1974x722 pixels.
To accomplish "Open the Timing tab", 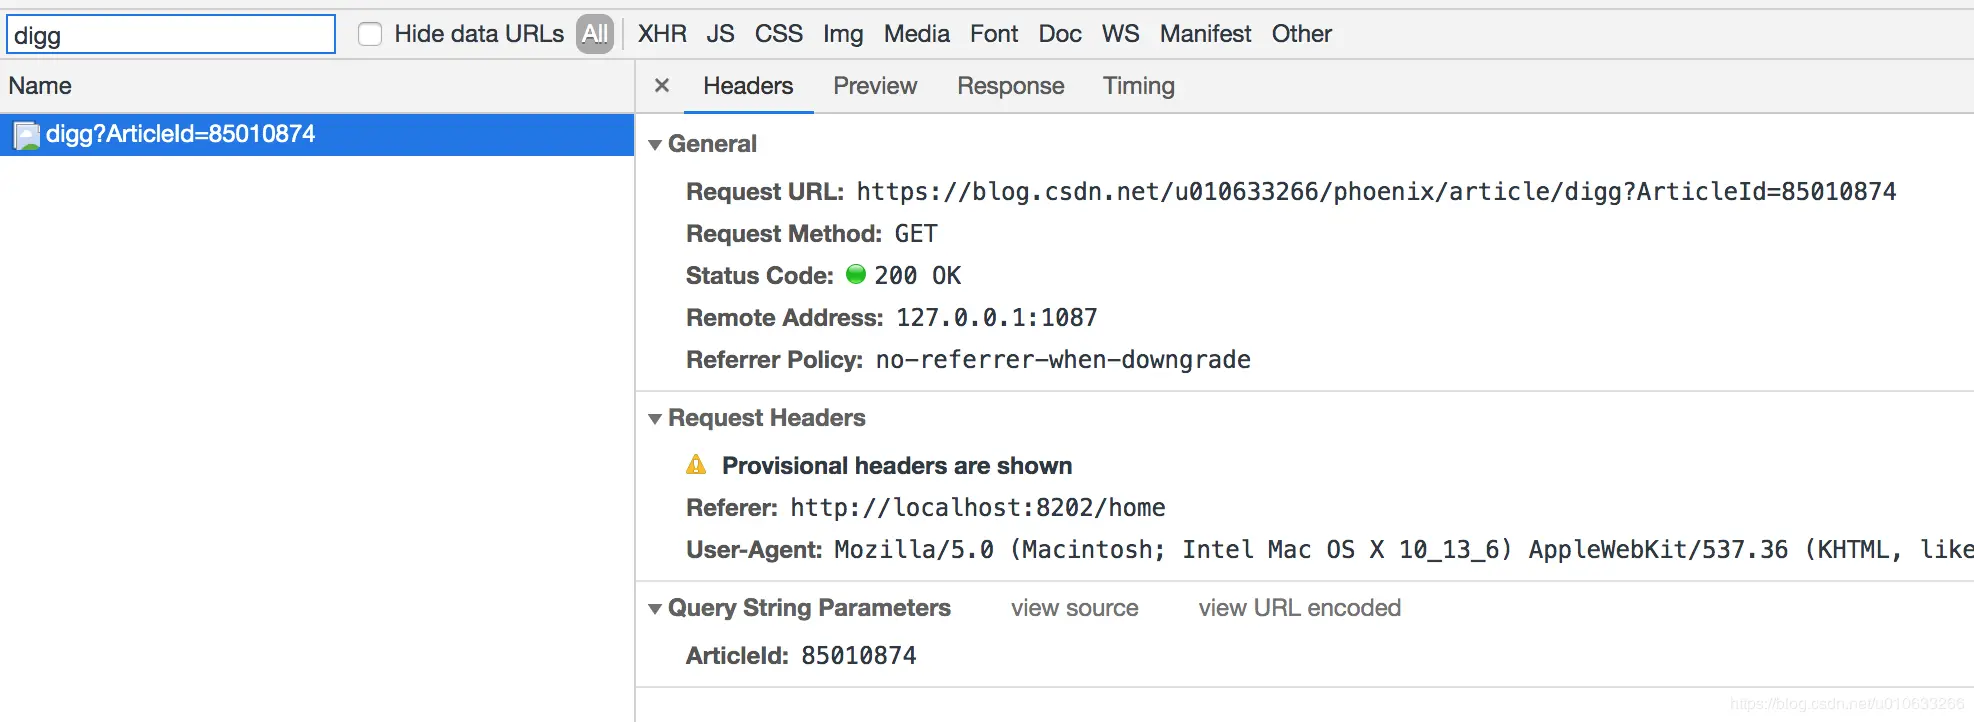I will pos(1138,86).
